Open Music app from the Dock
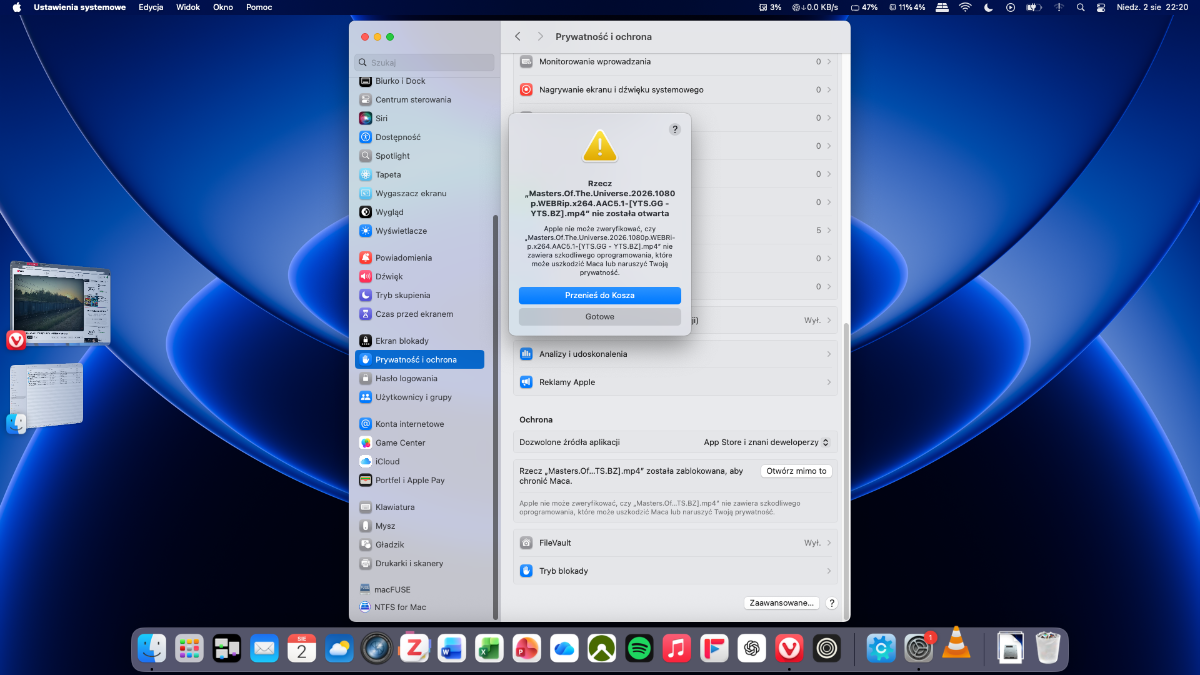Image resolution: width=1200 pixels, height=675 pixels. (x=677, y=649)
